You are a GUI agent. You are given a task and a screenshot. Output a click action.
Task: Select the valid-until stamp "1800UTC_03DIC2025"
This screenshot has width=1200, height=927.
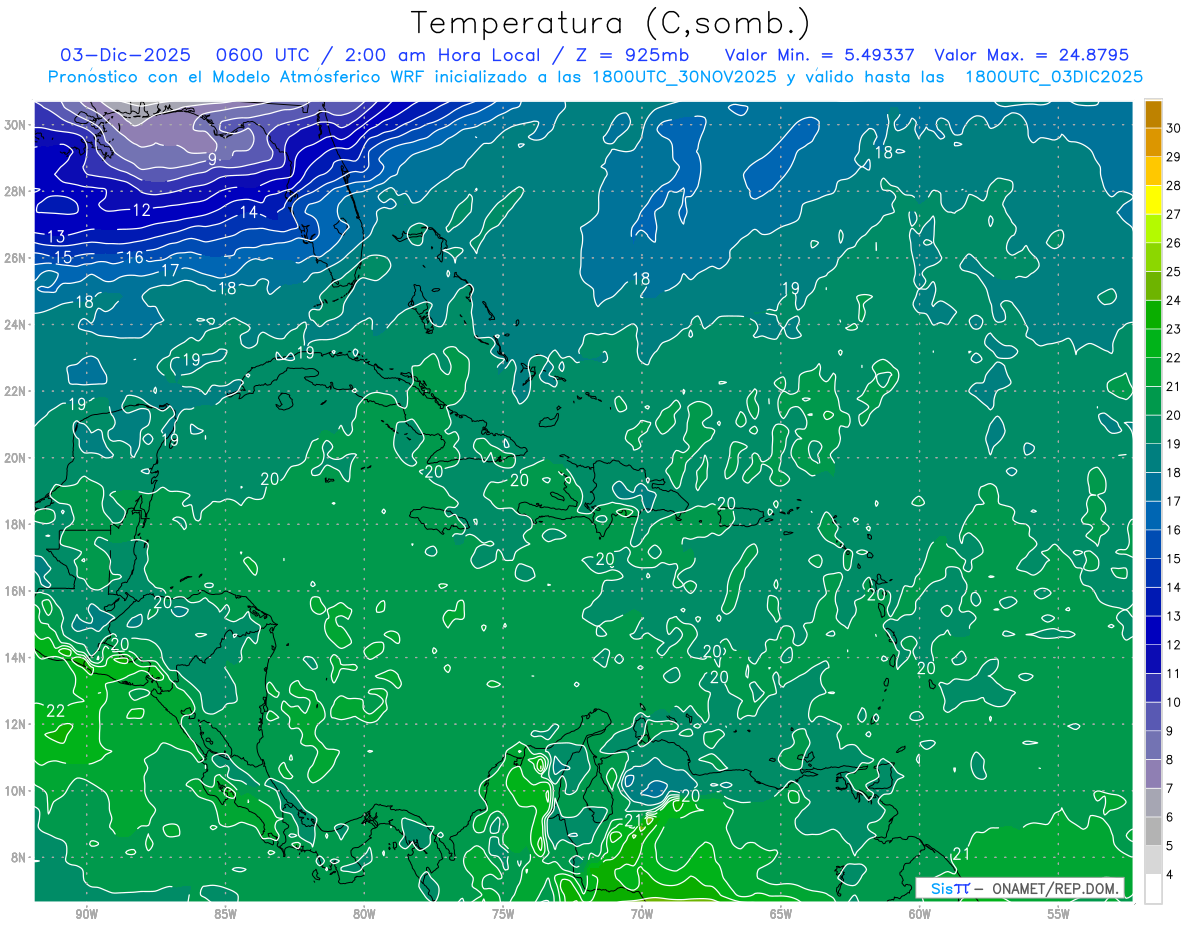[1054, 77]
